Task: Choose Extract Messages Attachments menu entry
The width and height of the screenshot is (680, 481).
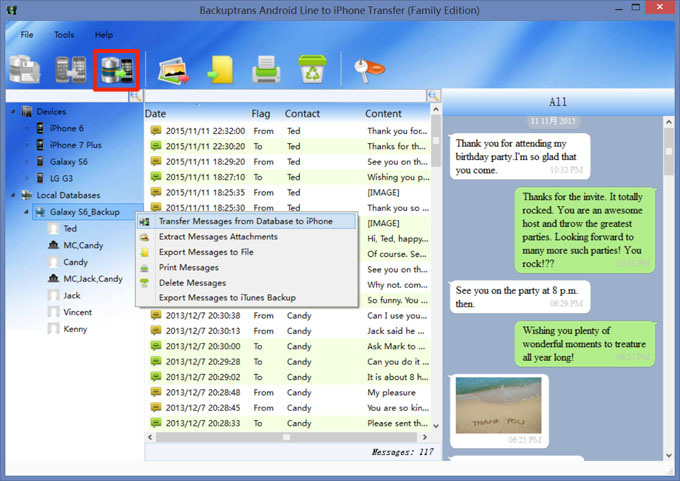Action: tap(246, 237)
